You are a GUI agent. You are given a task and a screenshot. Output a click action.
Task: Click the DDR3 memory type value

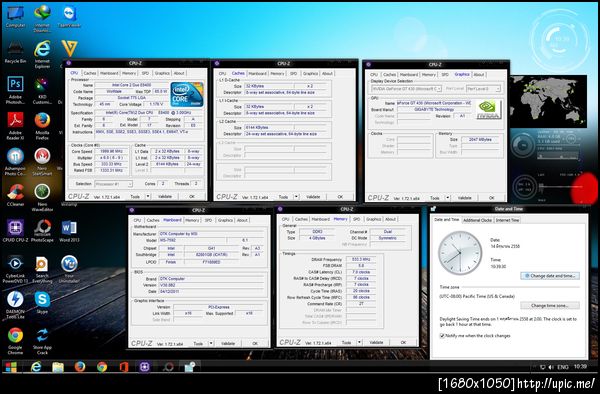[317, 232]
